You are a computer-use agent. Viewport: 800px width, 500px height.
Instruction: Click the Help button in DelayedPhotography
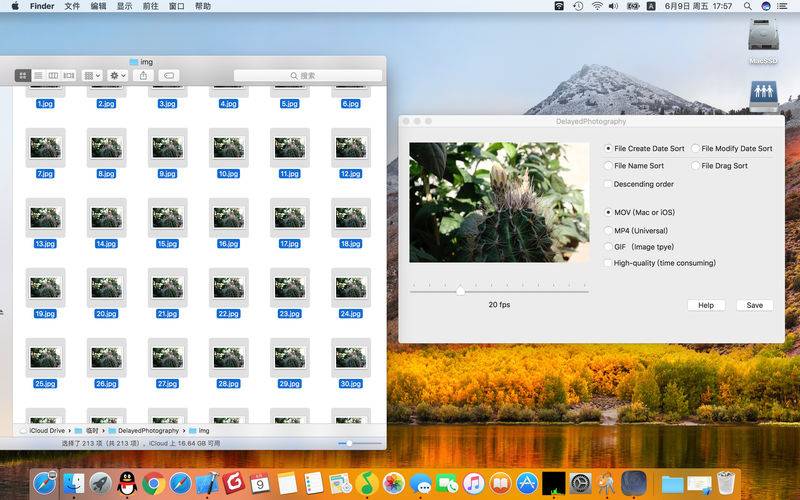click(x=706, y=305)
